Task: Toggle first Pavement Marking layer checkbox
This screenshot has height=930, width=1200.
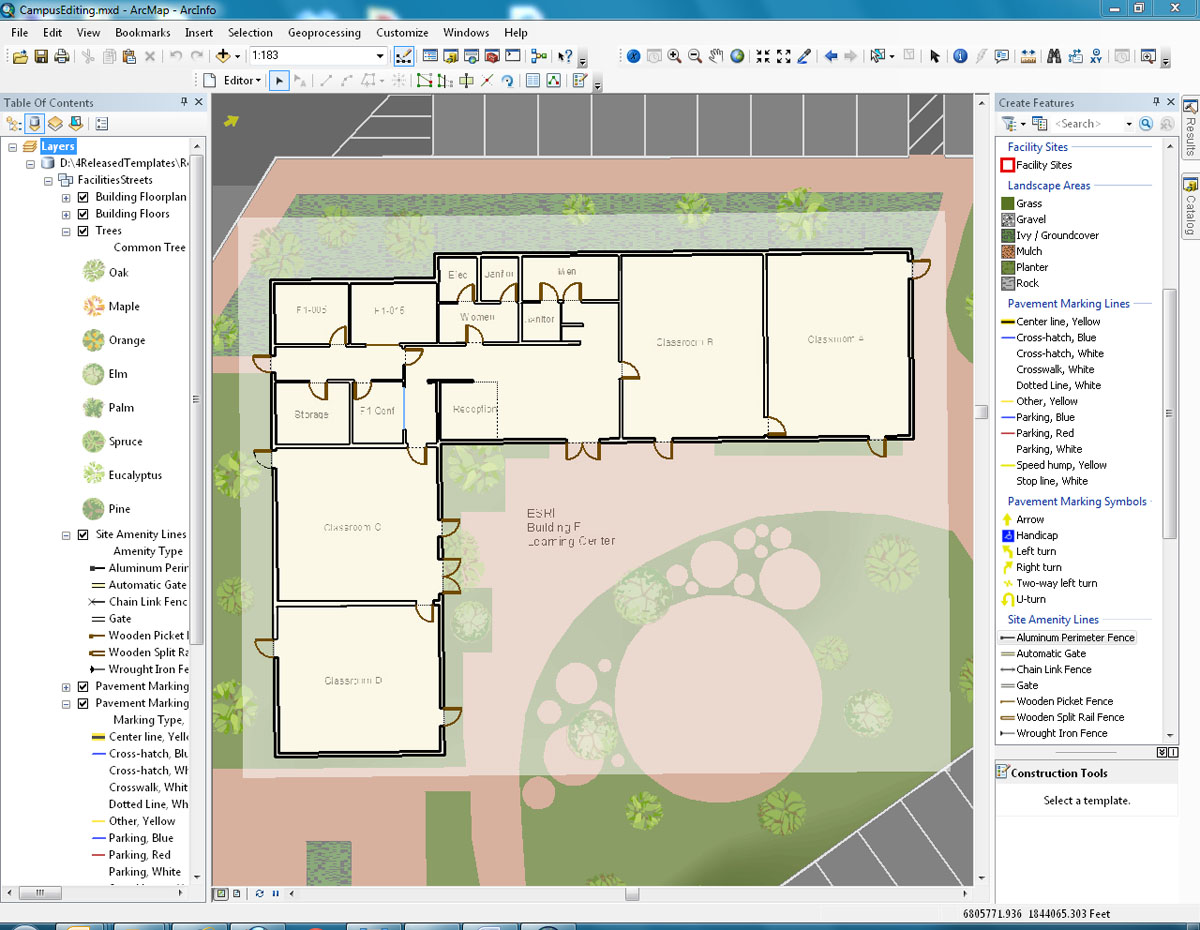Action: pyautogui.click(x=83, y=687)
